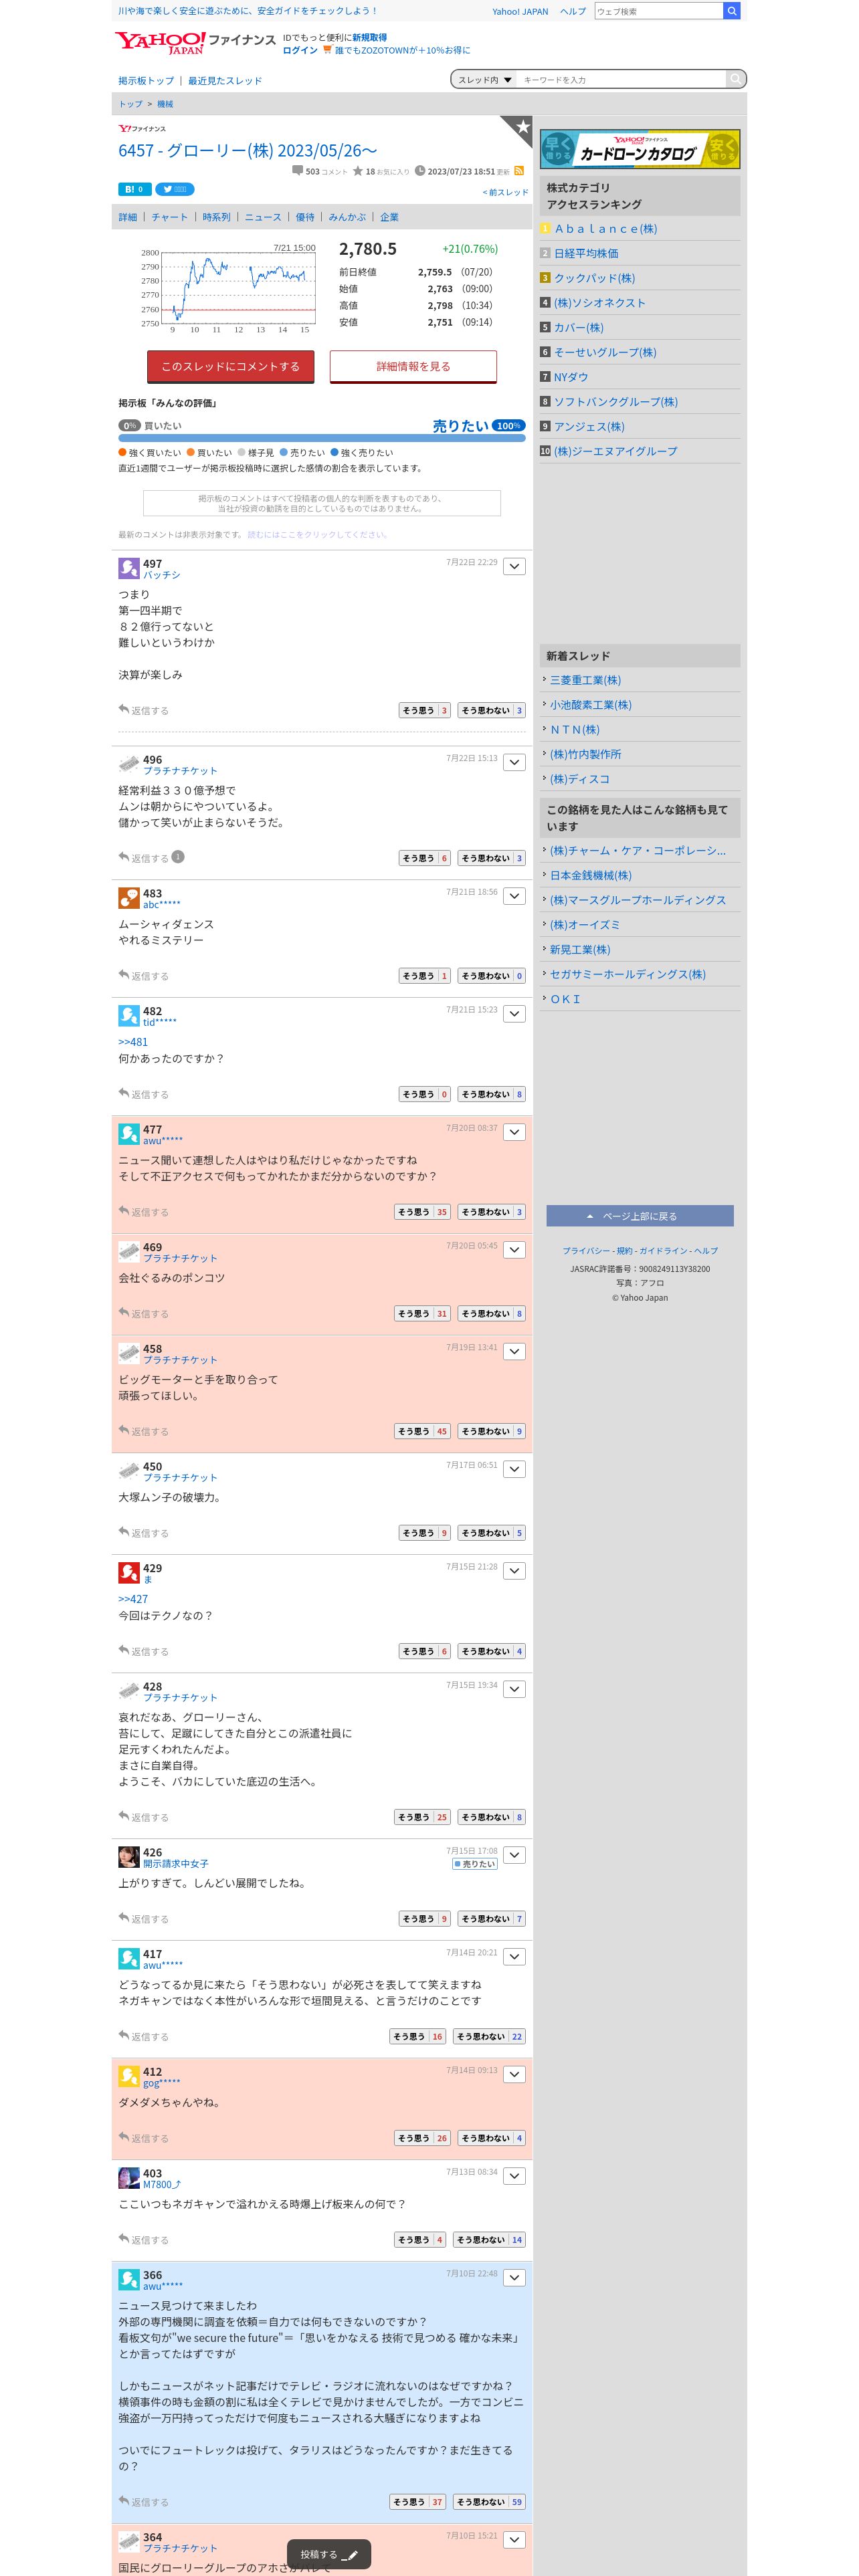Click avatar of post 429
This screenshot has height=2576, width=859.
(x=129, y=1573)
